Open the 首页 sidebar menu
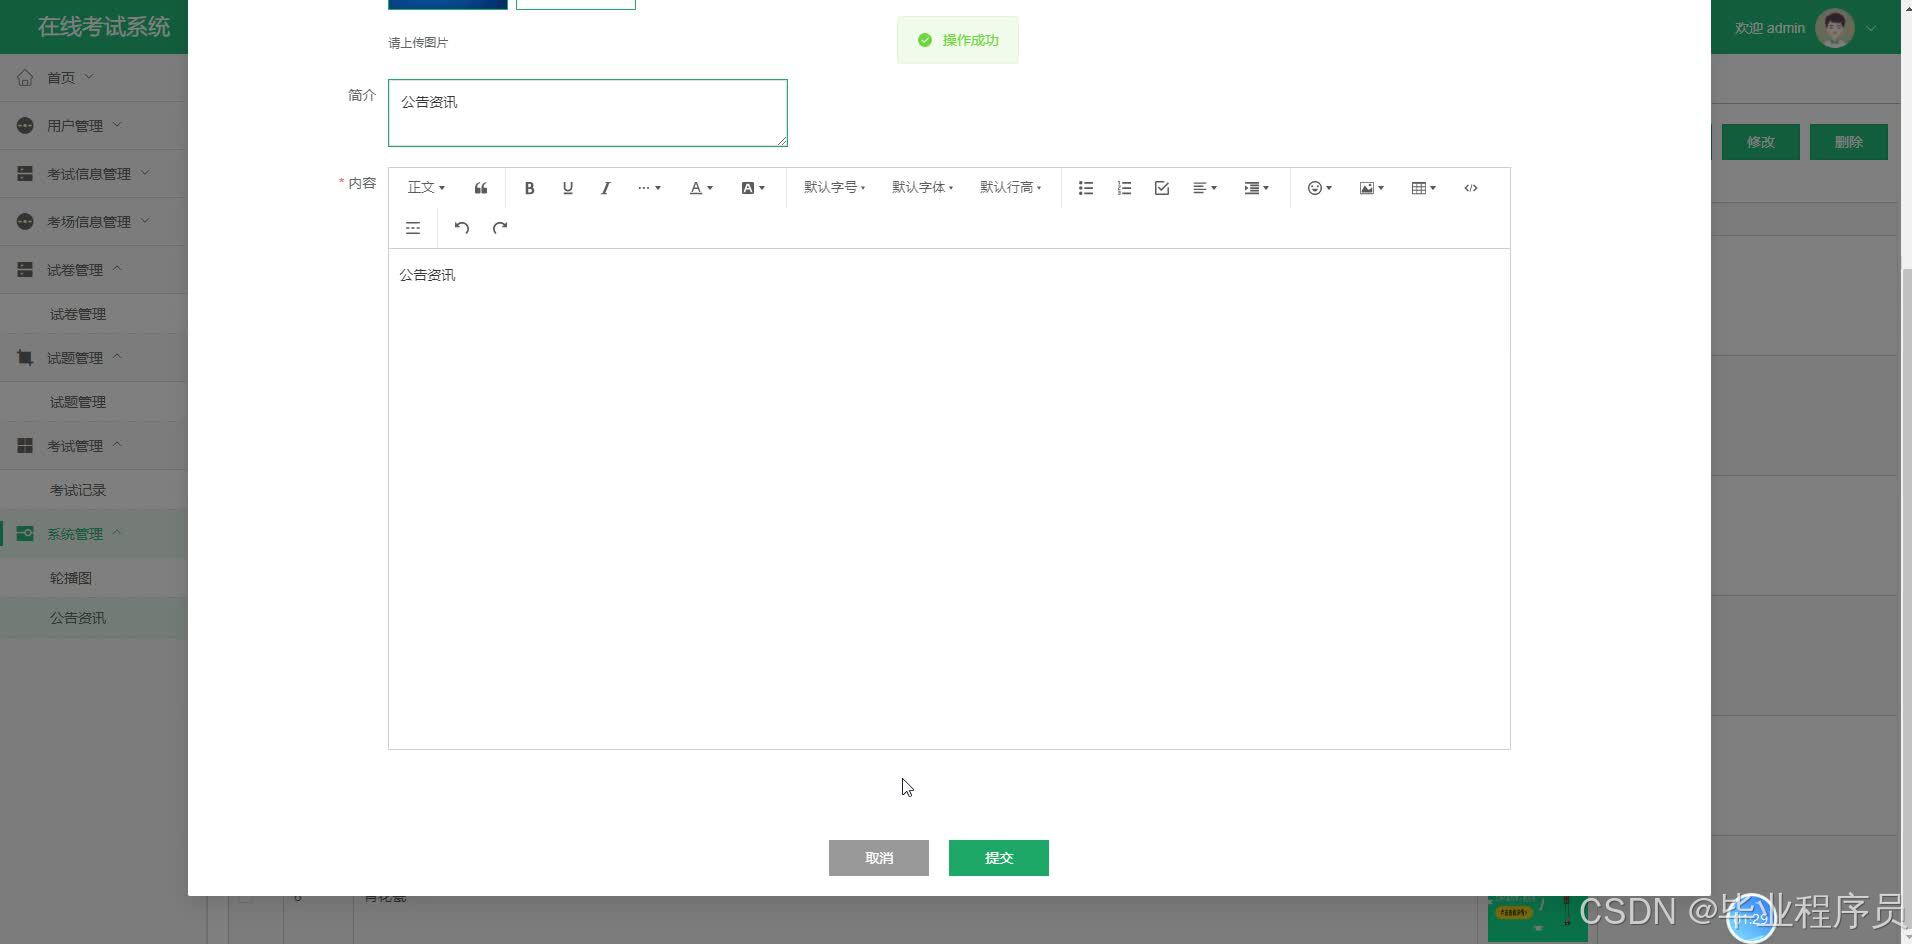Image resolution: width=1912 pixels, height=944 pixels. pos(94,77)
